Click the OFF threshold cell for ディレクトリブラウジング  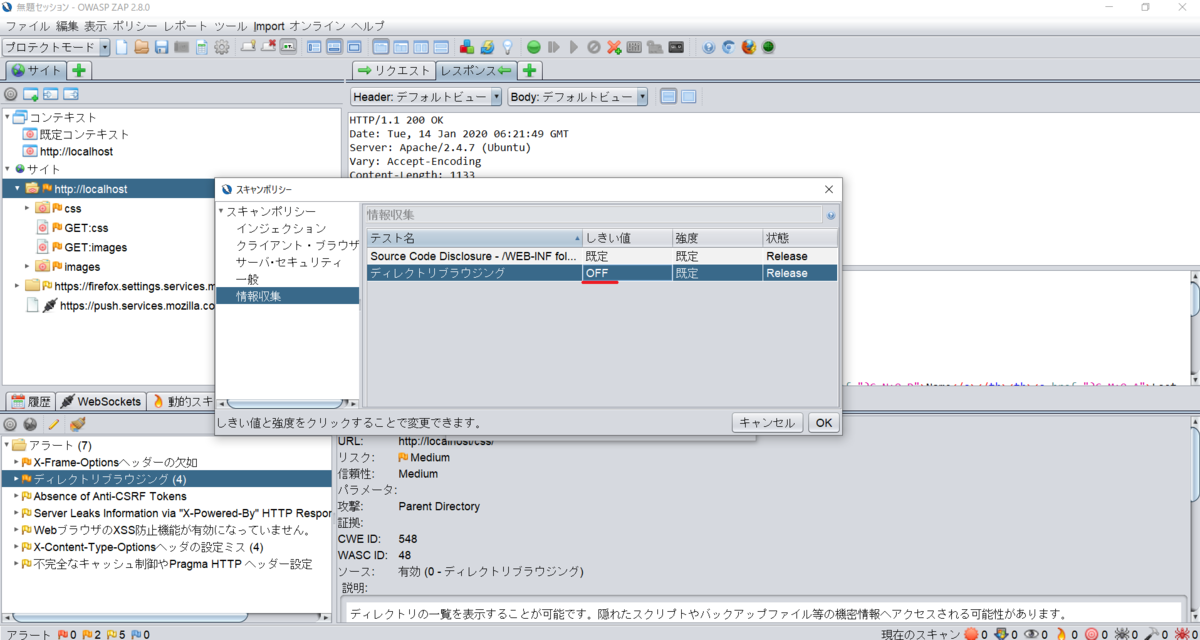[x=627, y=273]
